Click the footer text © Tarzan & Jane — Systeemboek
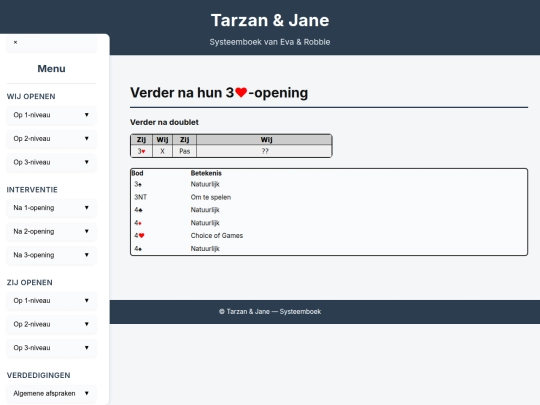 (270, 312)
